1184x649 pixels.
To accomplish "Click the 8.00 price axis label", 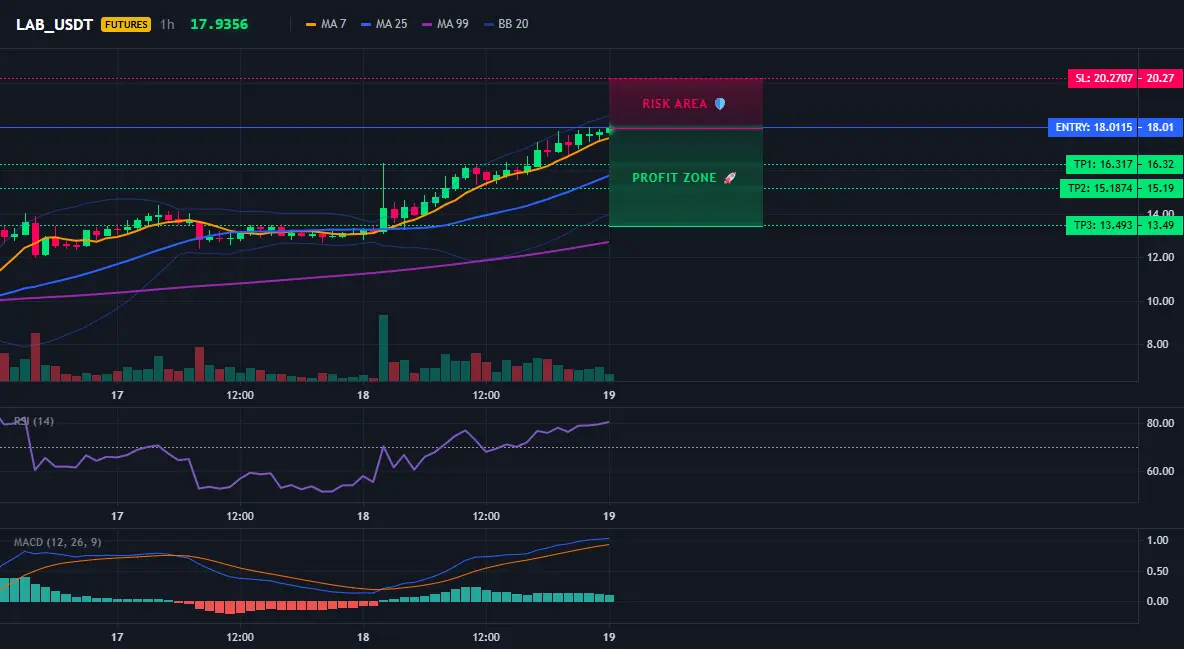I will (x=1158, y=345).
